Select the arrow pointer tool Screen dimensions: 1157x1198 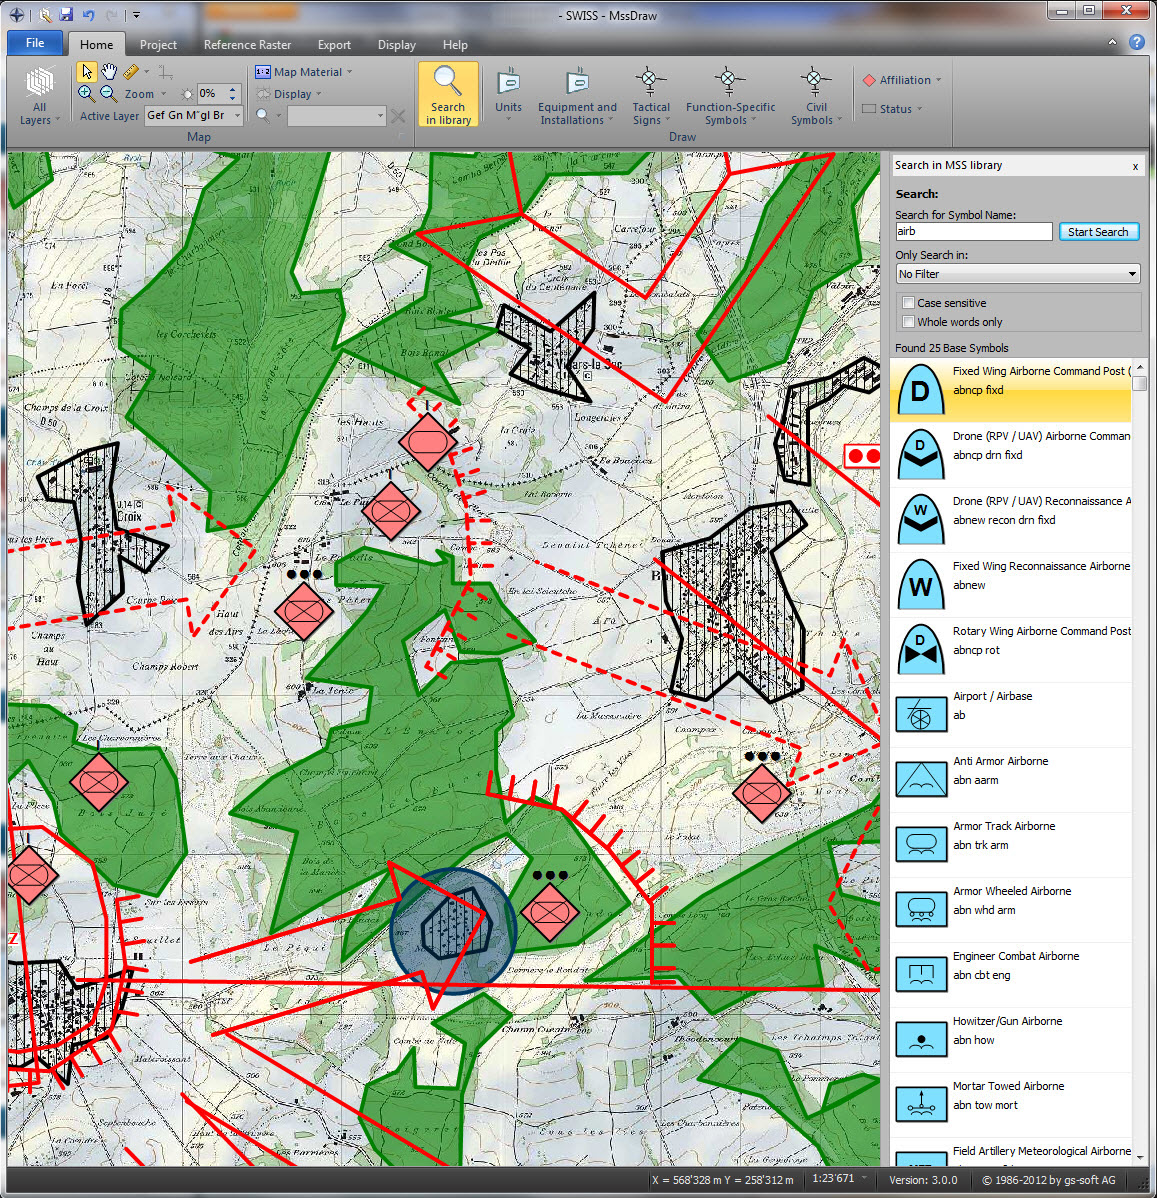tap(87, 72)
